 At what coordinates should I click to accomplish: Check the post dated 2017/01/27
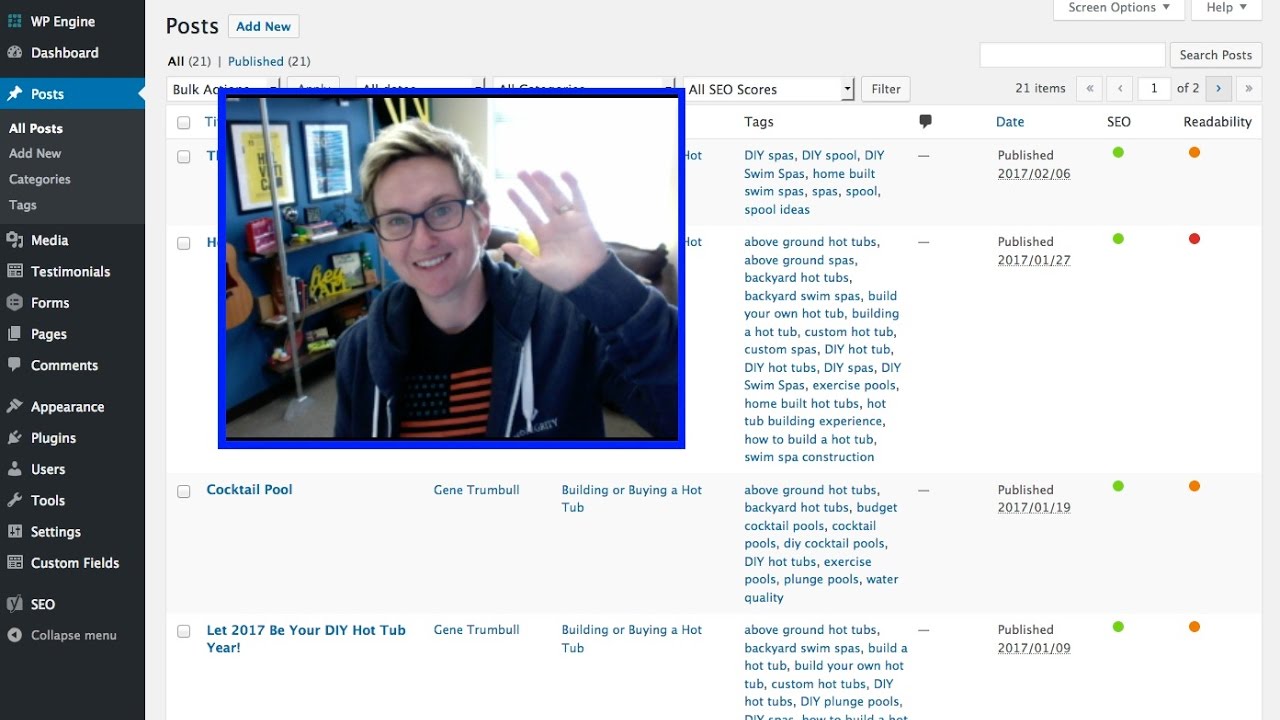tap(183, 242)
